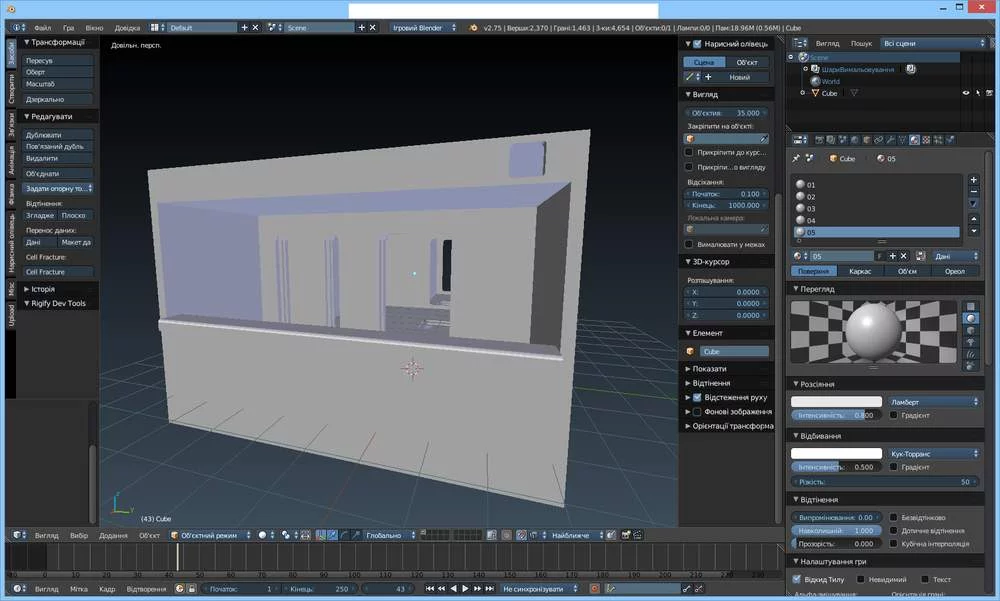The image size is (1000, 601).
Task: Enable the Градієнт checkbox under Розсіяння
Action: click(x=893, y=415)
